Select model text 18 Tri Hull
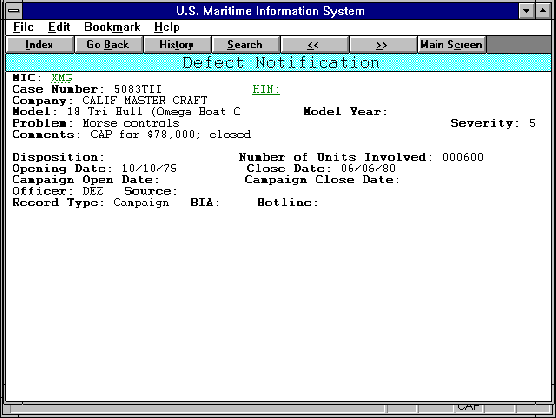This screenshot has width=556, height=418. tap(105, 112)
